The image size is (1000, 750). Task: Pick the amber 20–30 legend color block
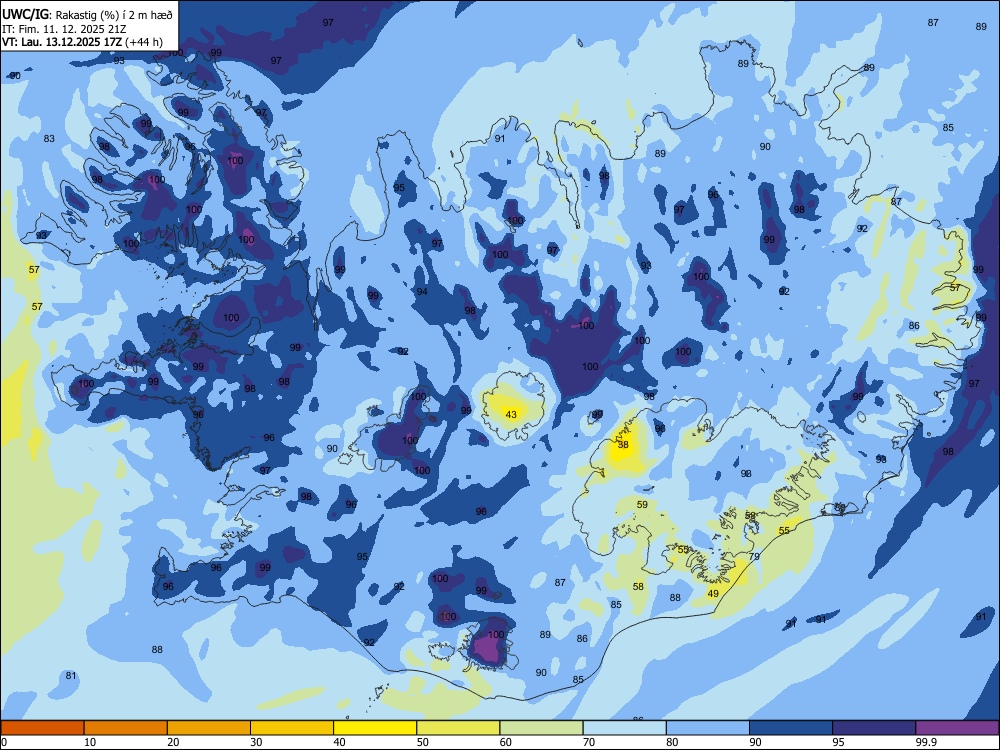(x=209, y=728)
